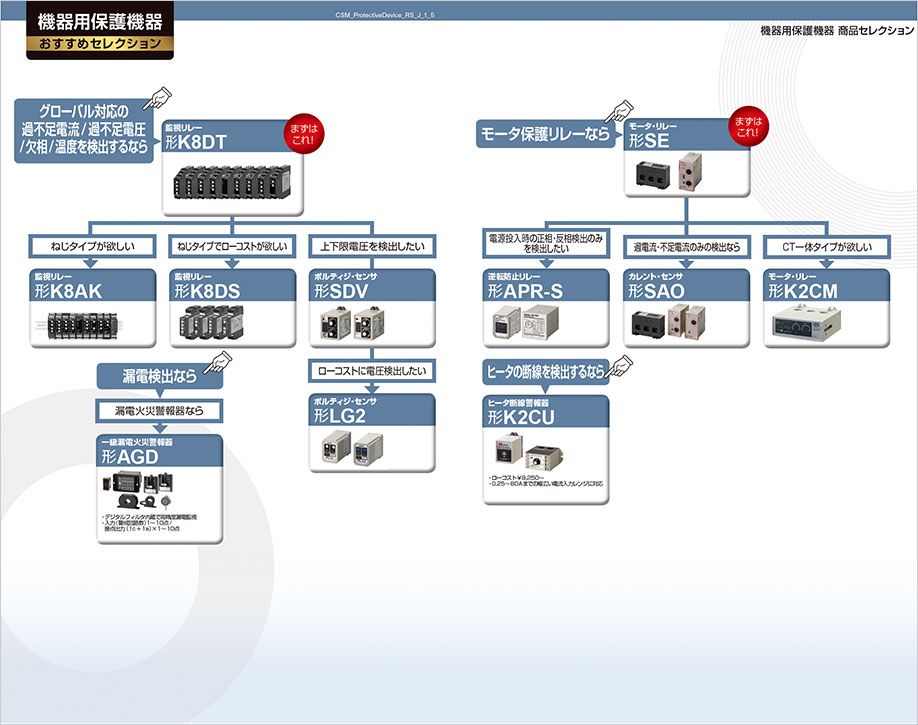Click the 上下限電圧を検出したい label
The image size is (918, 725).
click(x=372, y=247)
